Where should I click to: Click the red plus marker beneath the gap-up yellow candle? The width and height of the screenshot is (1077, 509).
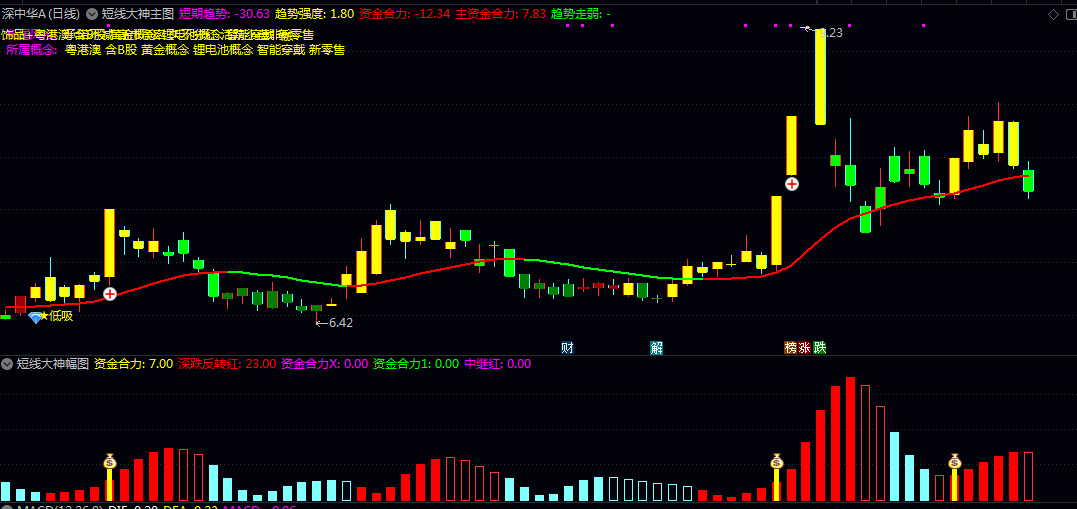click(791, 184)
